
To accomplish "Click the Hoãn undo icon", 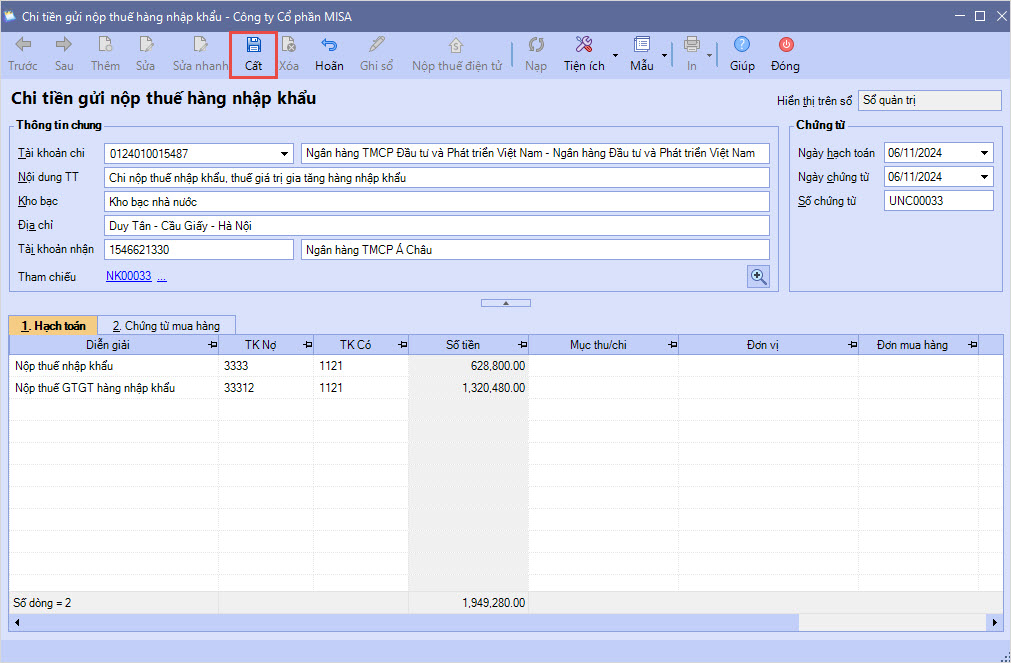I will pyautogui.click(x=329, y=45).
